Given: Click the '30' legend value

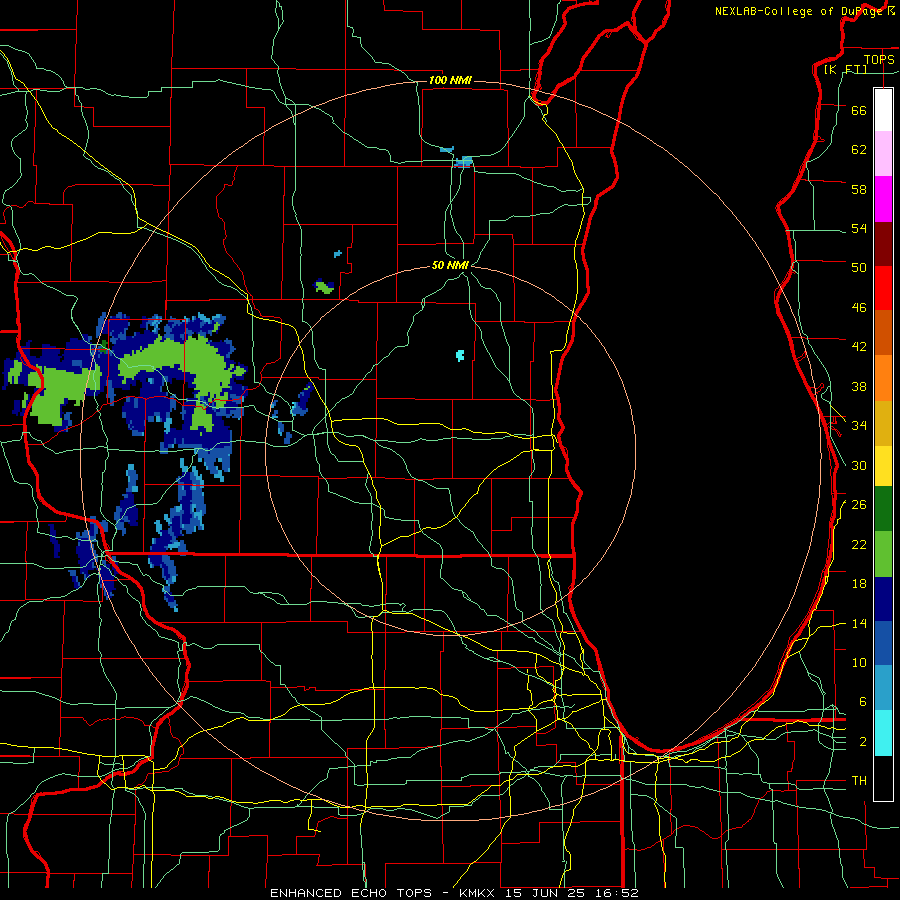Looking at the screenshot, I should pyautogui.click(x=859, y=465).
